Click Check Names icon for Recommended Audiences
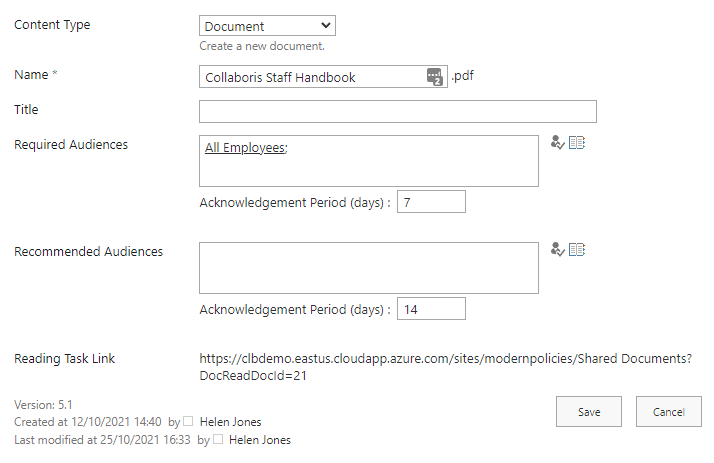This screenshot has width=714, height=463. tap(557, 249)
